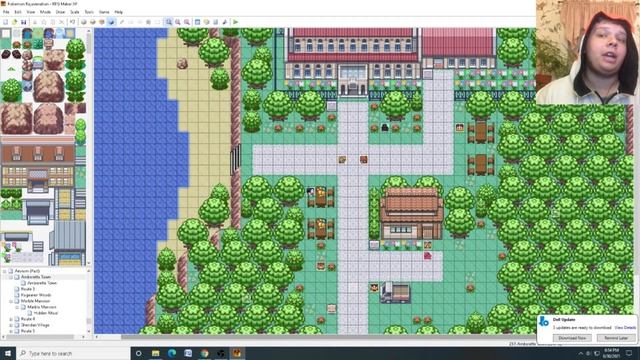Save the project using the disk icon
Screen dimensions: 640x360
click(24, 22)
